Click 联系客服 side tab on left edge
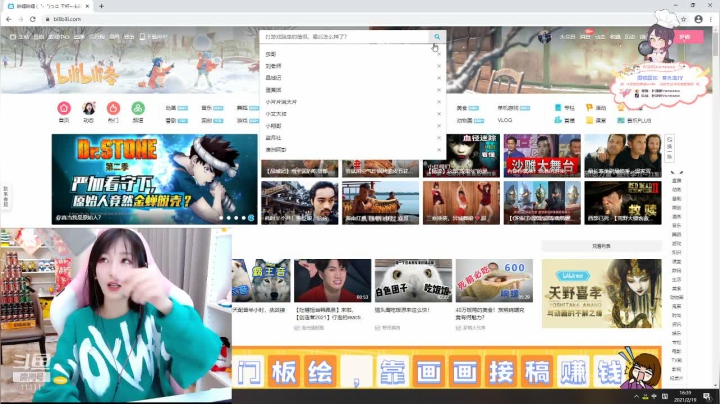Screen dimensions: 720x404 (6, 196)
